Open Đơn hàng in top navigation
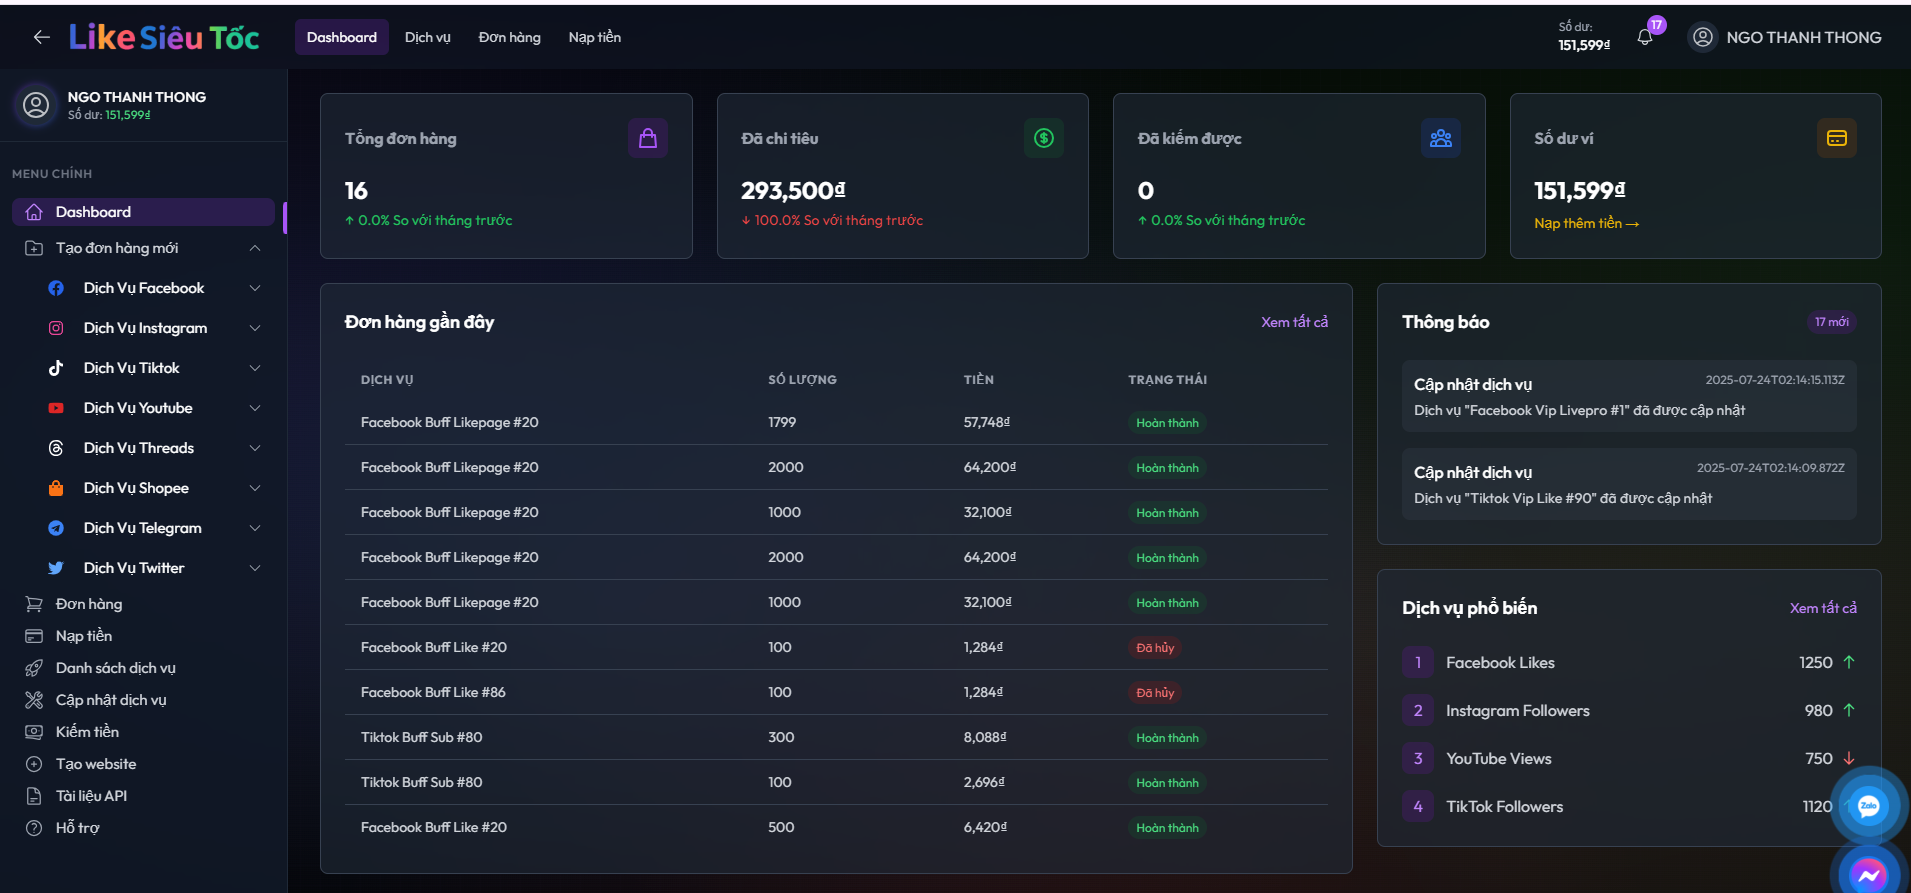This screenshot has height=893, width=1911. [x=509, y=38]
